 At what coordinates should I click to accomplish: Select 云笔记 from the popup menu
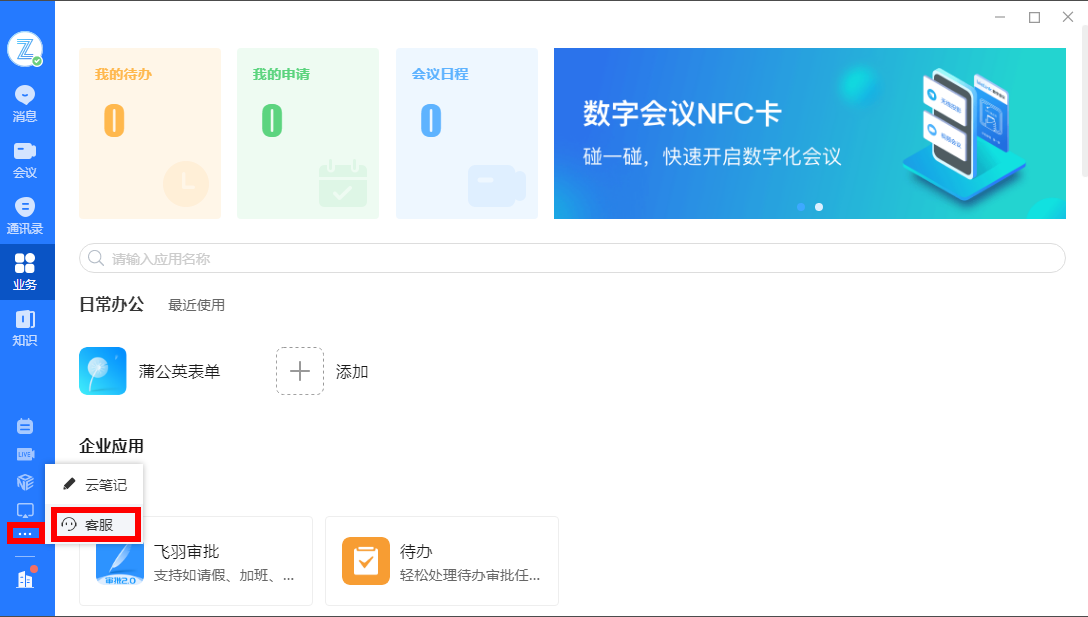(x=95, y=484)
